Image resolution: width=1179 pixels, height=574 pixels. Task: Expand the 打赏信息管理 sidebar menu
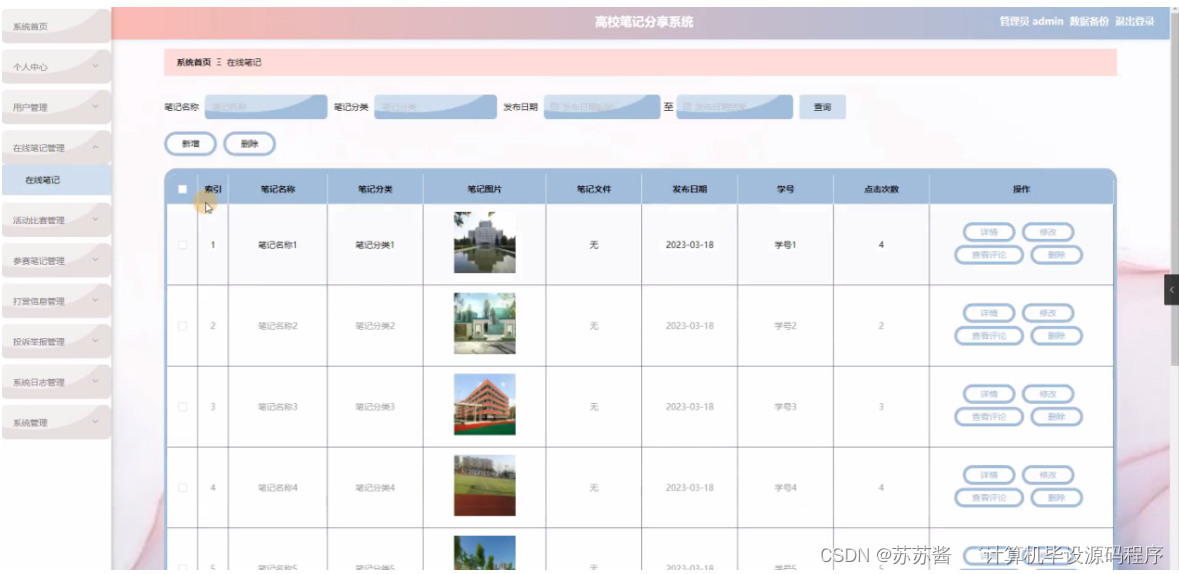(x=56, y=301)
